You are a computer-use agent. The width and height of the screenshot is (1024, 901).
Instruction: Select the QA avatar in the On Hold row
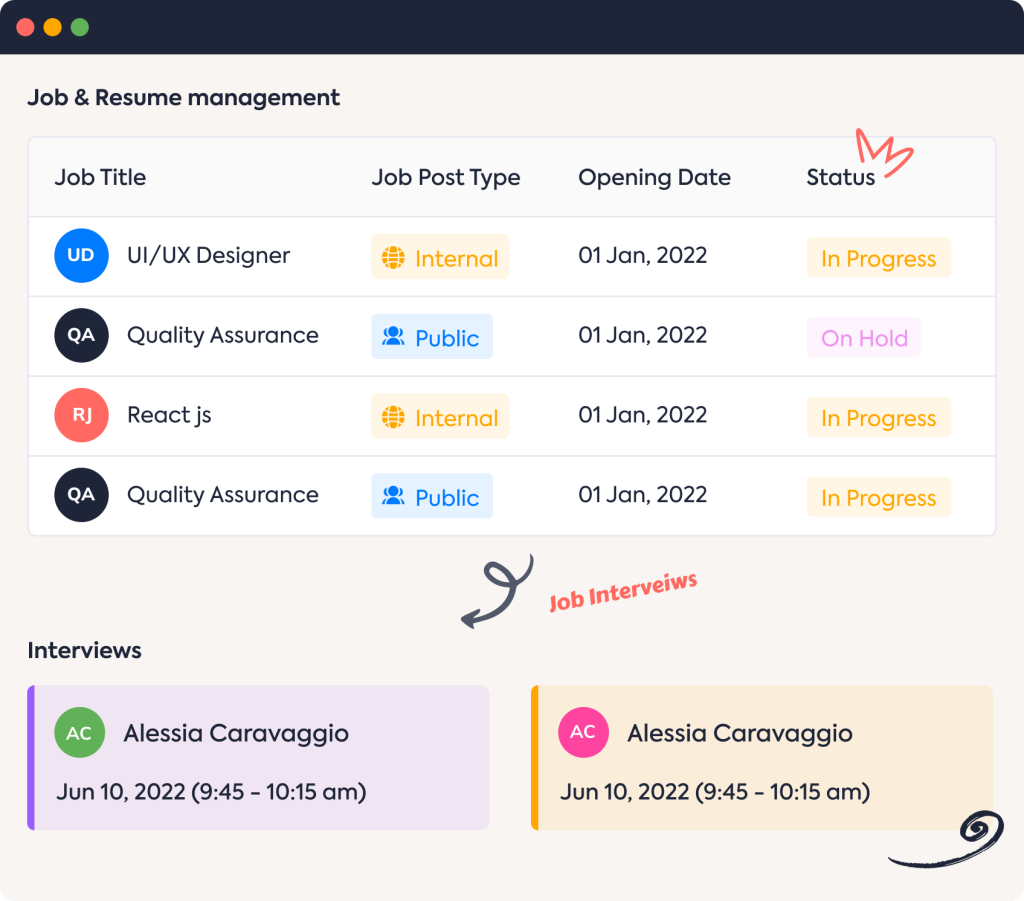pos(81,335)
